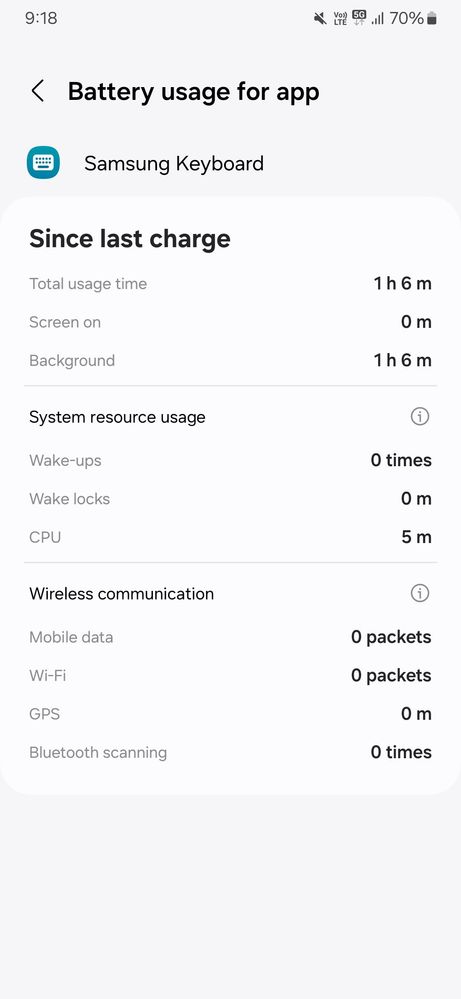Open the Samsung Keyboard app icon
Image resolution: width=461 pixels, height=999 pixels.
[x=43, y=162]
